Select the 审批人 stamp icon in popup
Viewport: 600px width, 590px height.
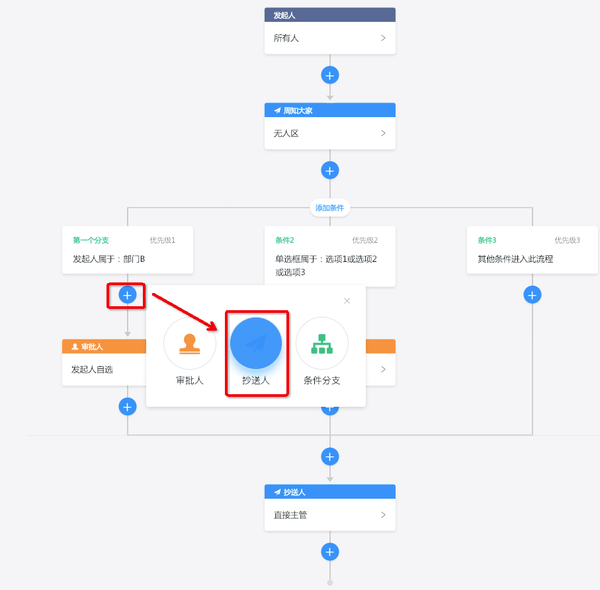(189, 343)
